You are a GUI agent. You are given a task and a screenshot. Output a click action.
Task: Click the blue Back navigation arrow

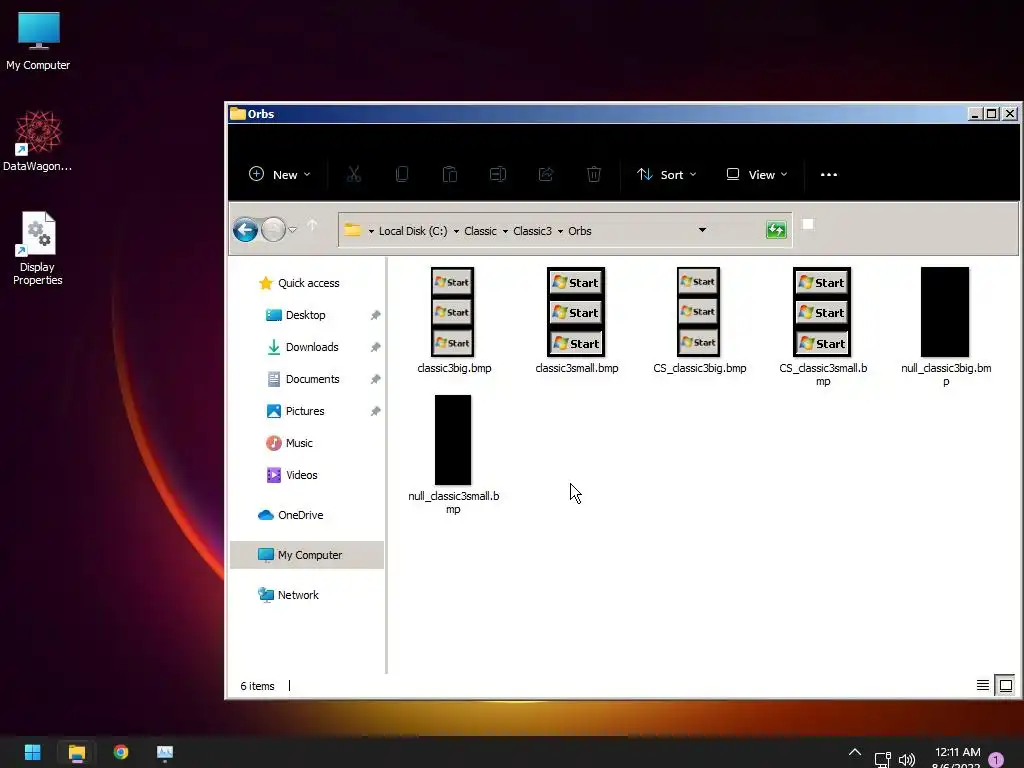tap(246, 230)
